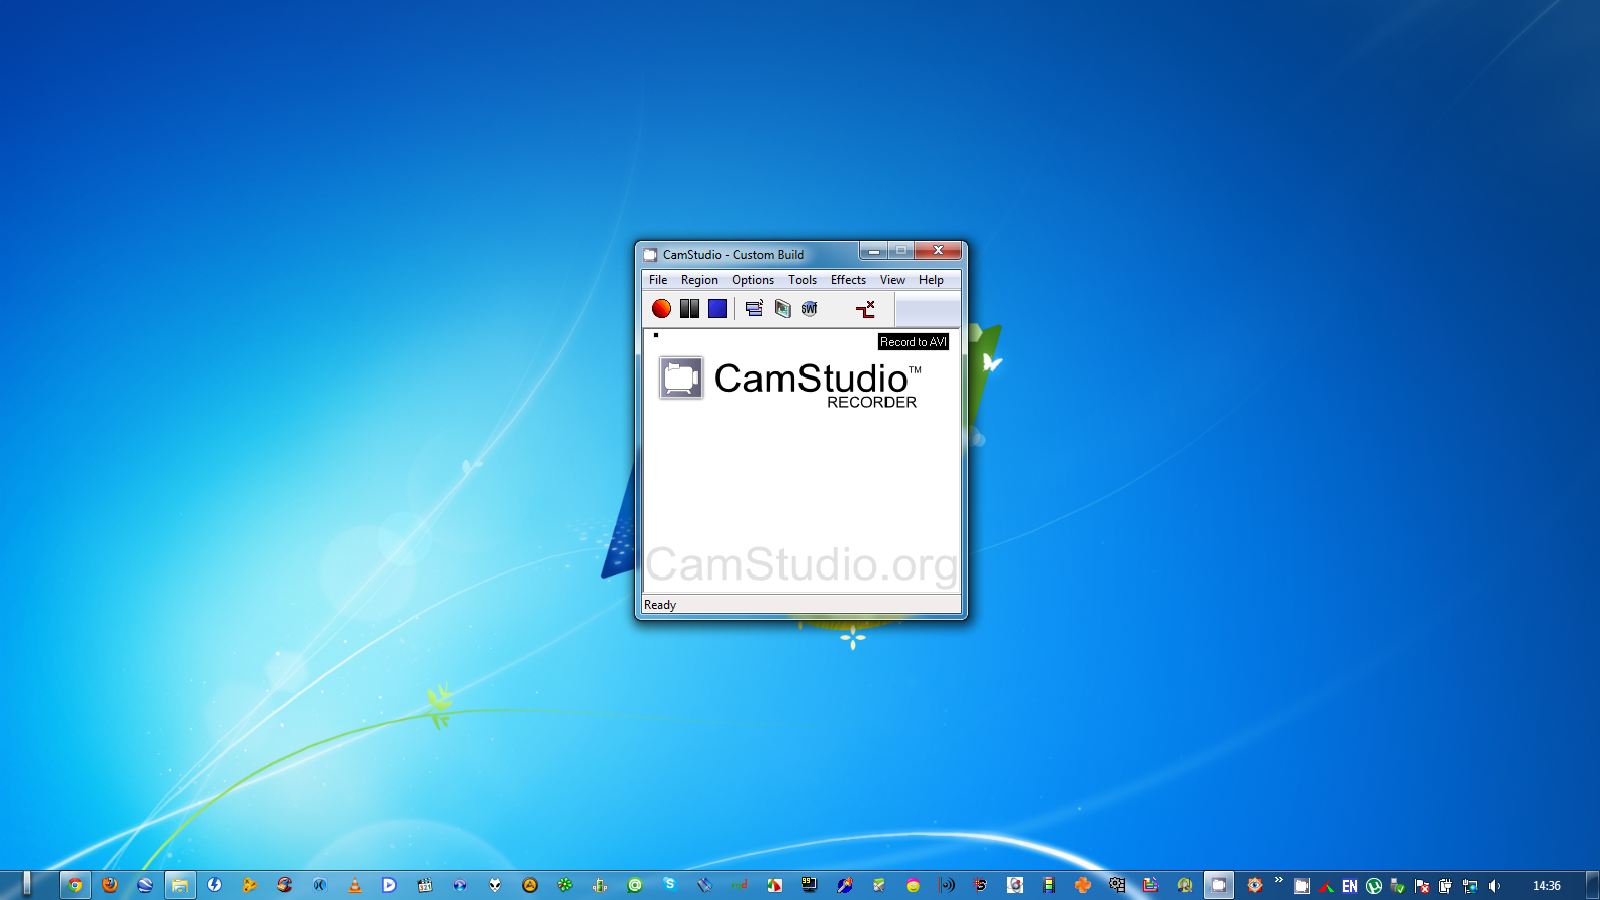Toggle the SWF output mode icon
The height and width of the screenshot is (900, 1600).
tap(810, 309)
